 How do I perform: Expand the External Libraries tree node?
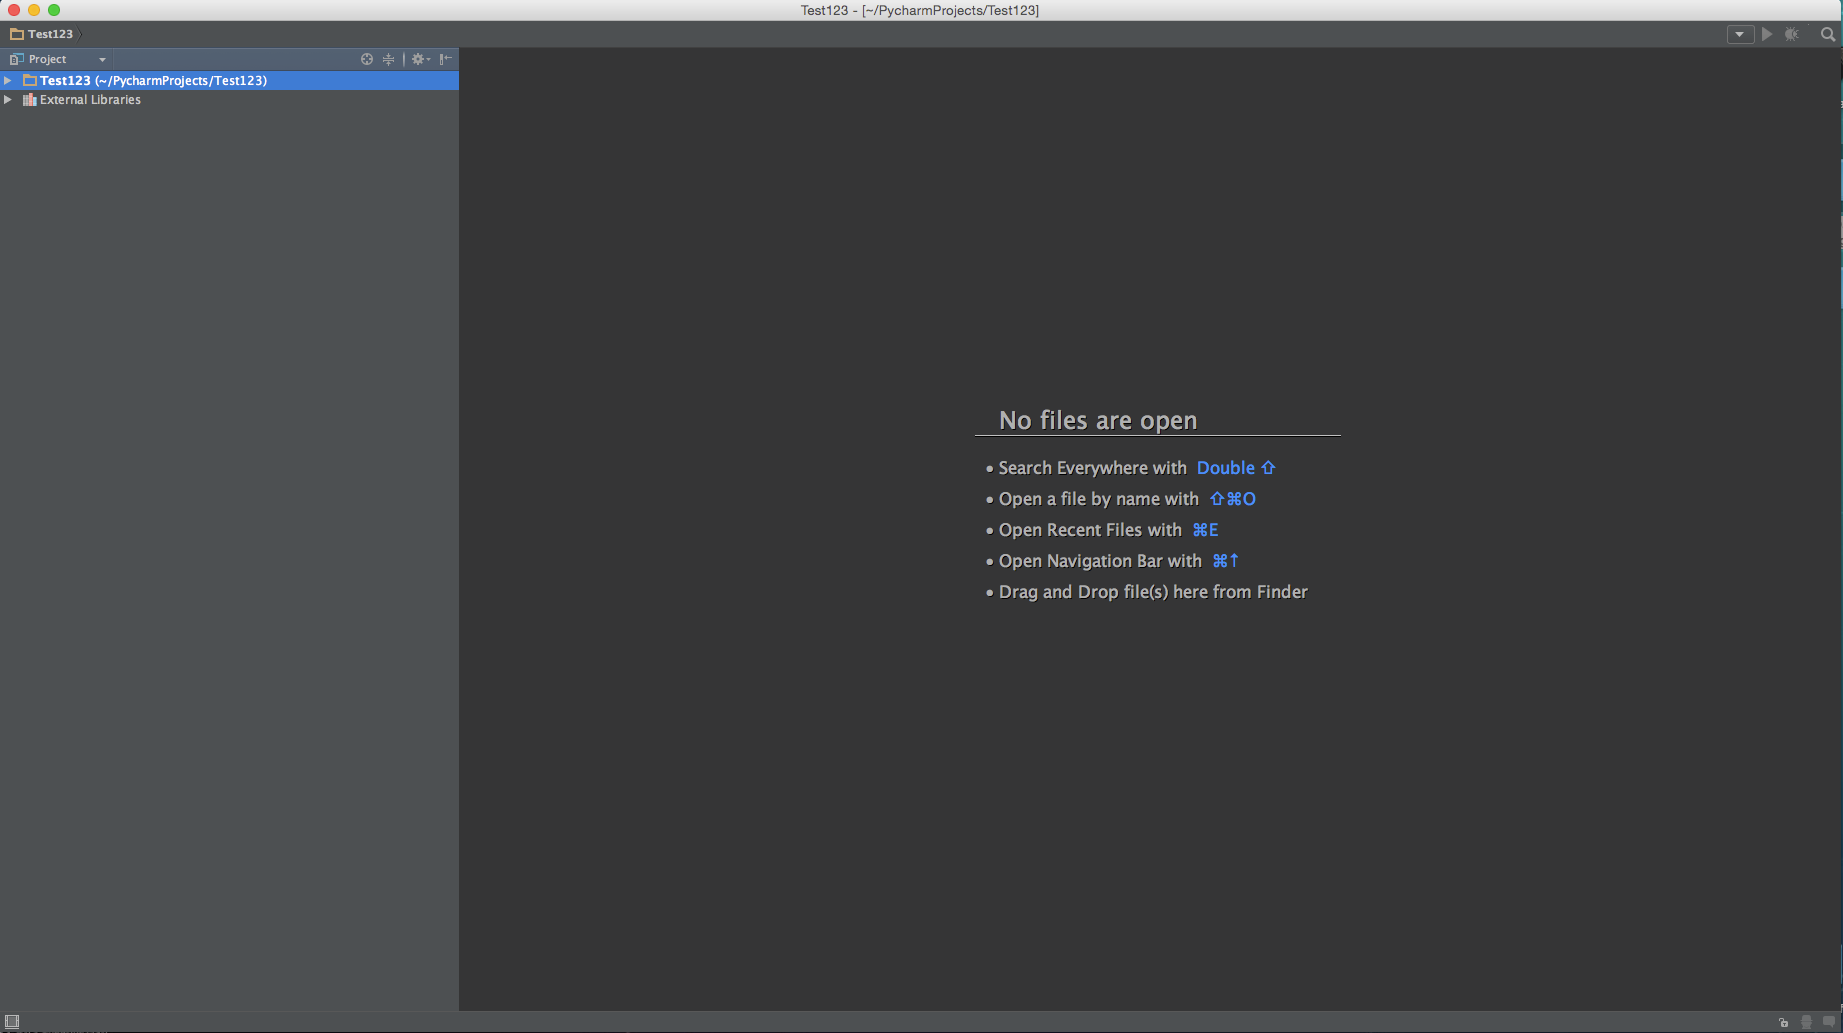[8, 99]
